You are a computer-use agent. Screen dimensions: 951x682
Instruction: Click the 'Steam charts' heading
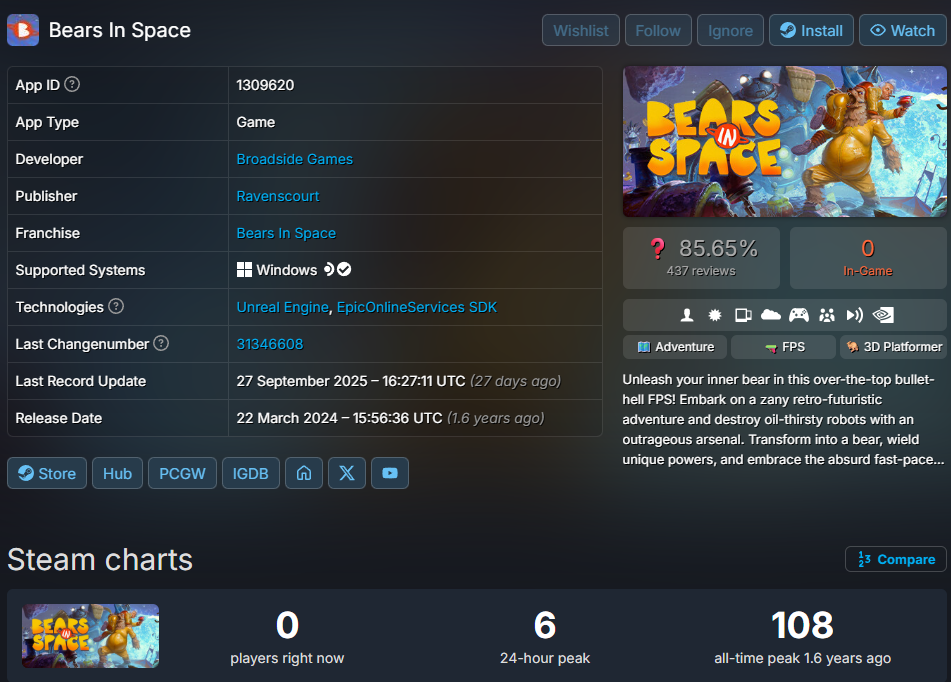click(100, 559)
